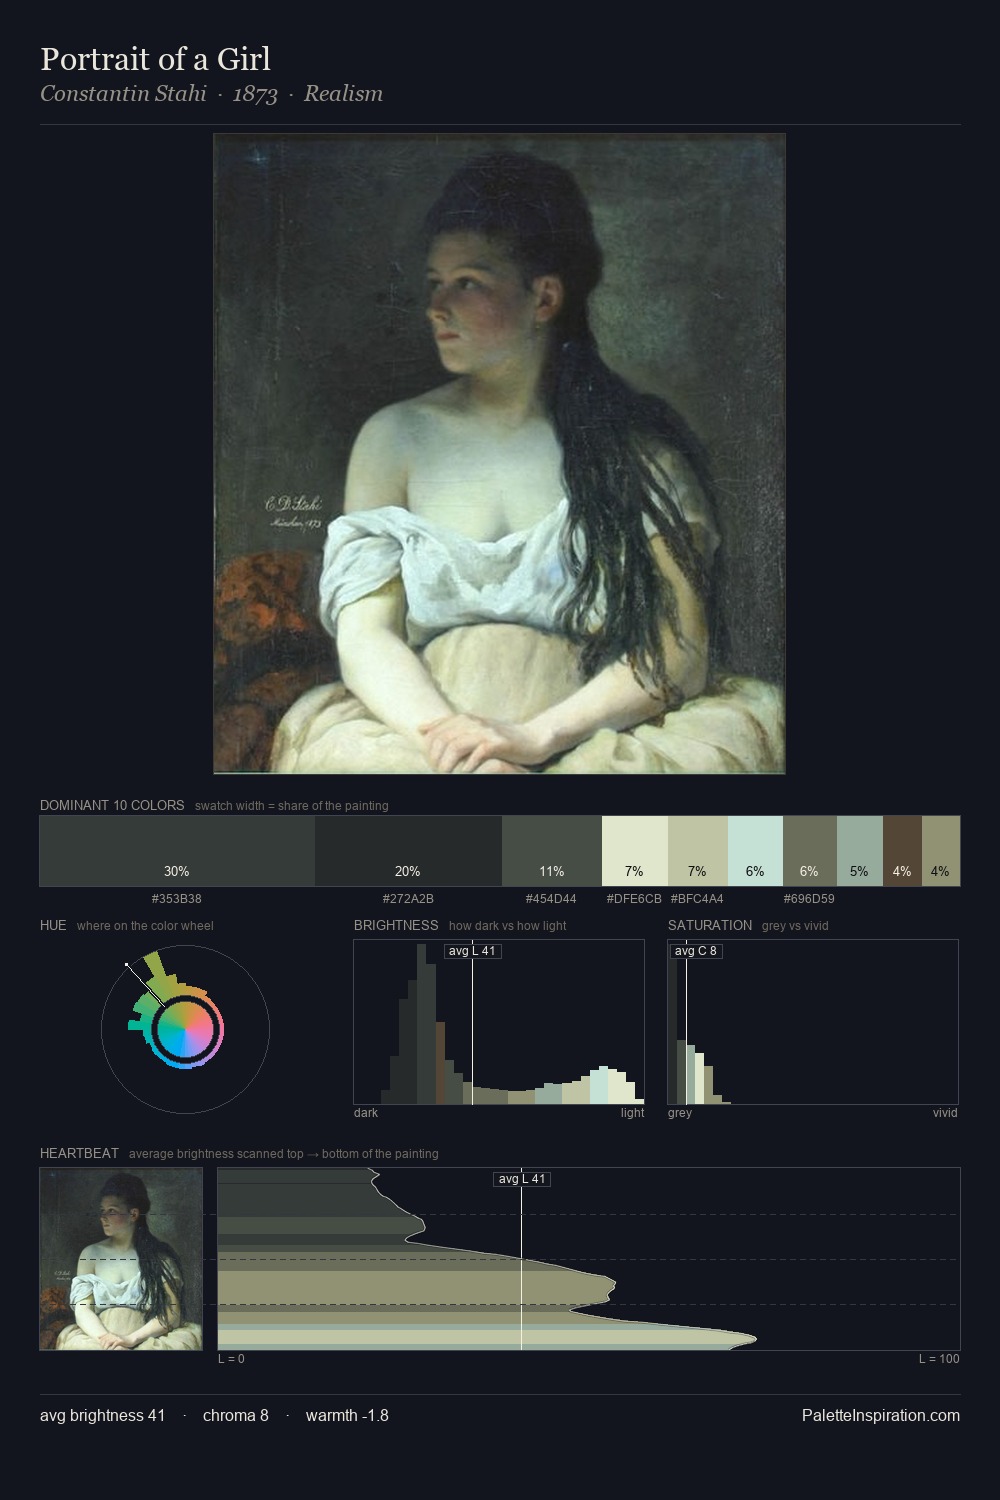Click the PaletteInspiration.com link
Screen dimensions: 1000x1500
[x=881, y=1415]
